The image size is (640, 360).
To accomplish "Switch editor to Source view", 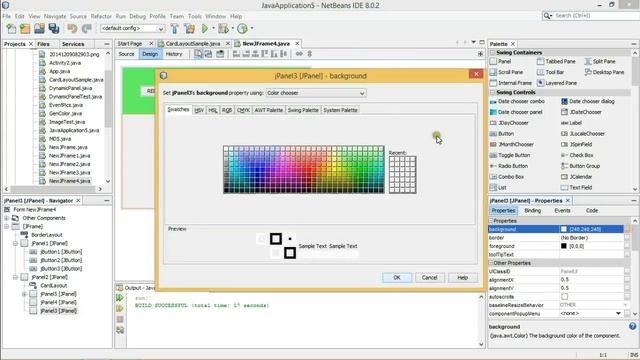I will (126, 54).
